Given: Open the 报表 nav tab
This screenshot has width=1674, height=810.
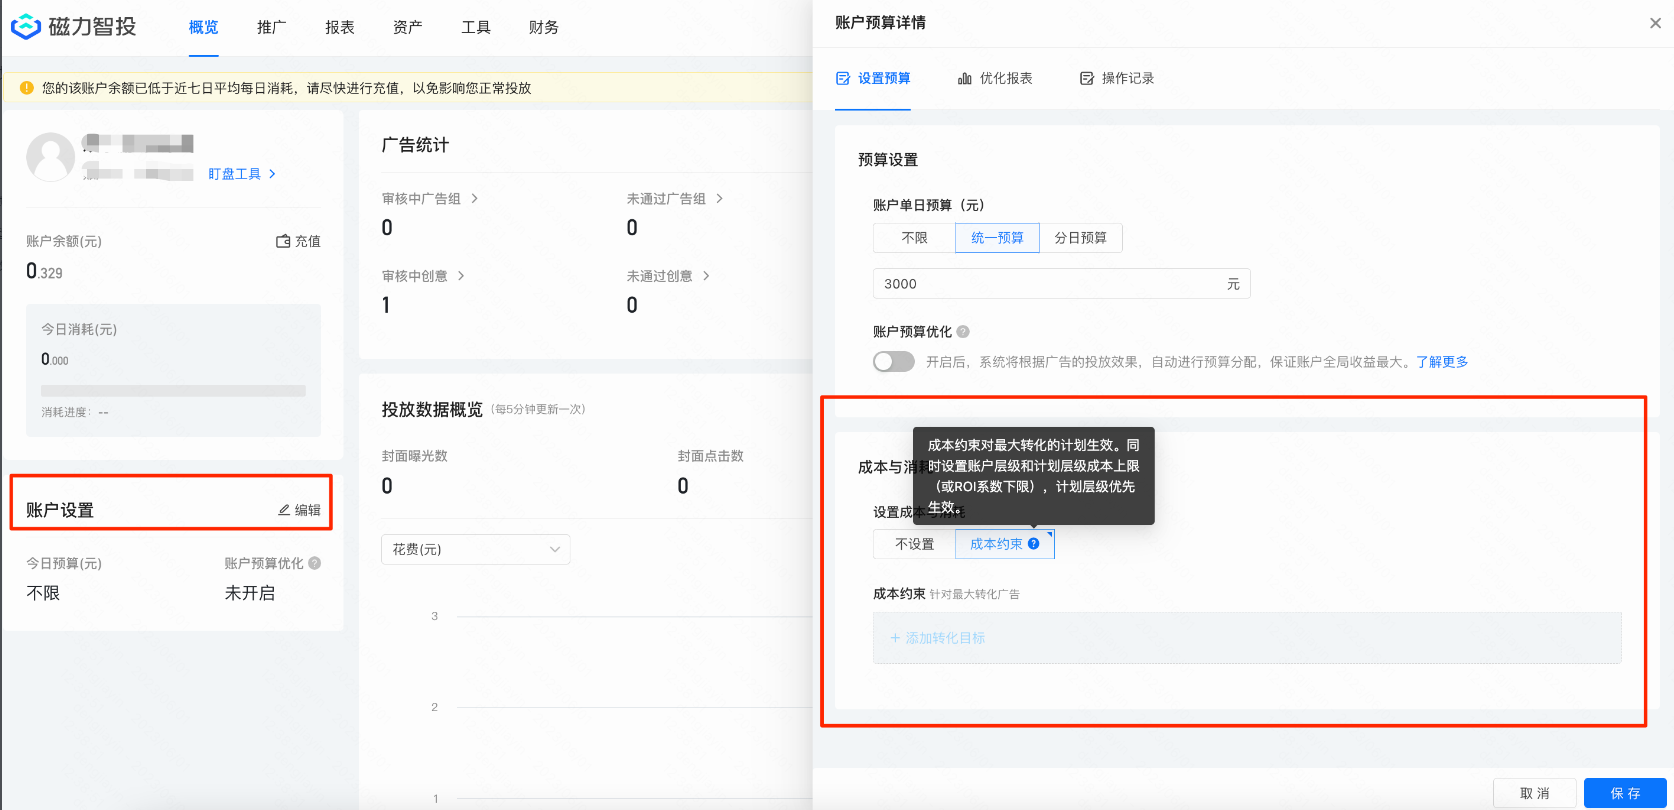Looking at the screenshot, I should click(x=340, y=27).
